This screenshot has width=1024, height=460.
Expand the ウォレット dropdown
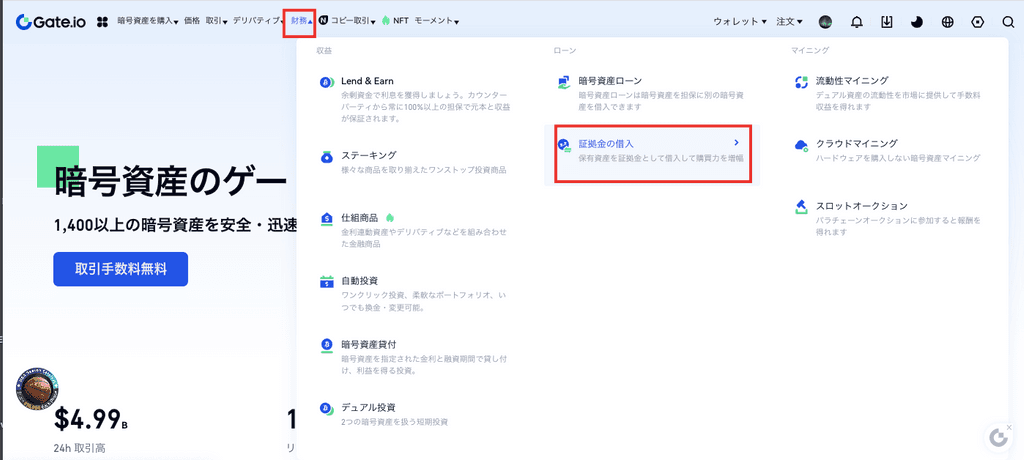pyautogui.click(x=739, y=21)
